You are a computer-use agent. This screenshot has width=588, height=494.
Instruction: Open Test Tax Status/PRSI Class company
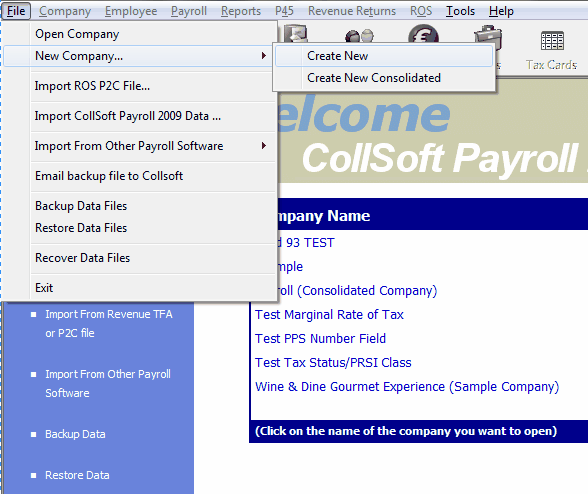[x=333, y=363]
